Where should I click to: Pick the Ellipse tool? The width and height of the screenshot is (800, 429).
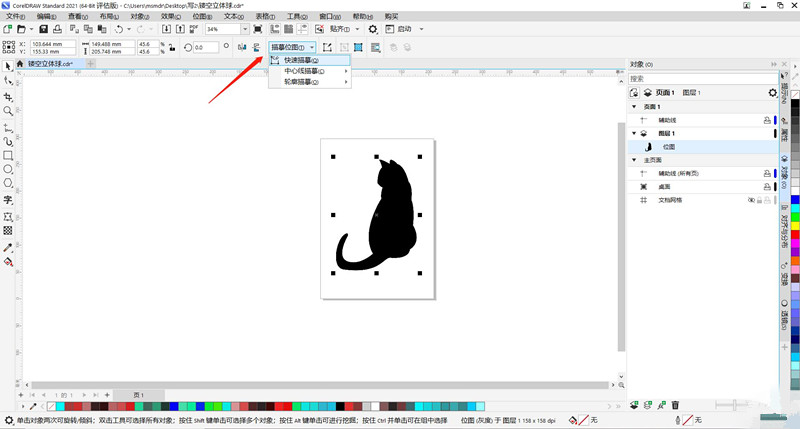pyautogui.click(x=8, y=170)
